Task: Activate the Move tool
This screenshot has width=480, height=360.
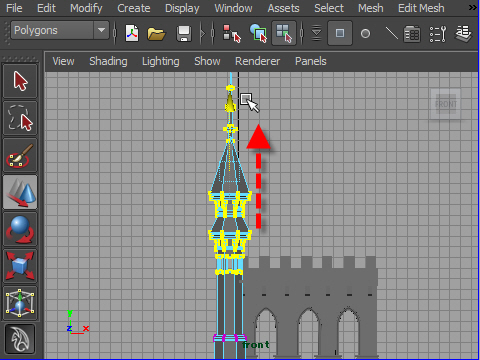Action: point(20,192)
